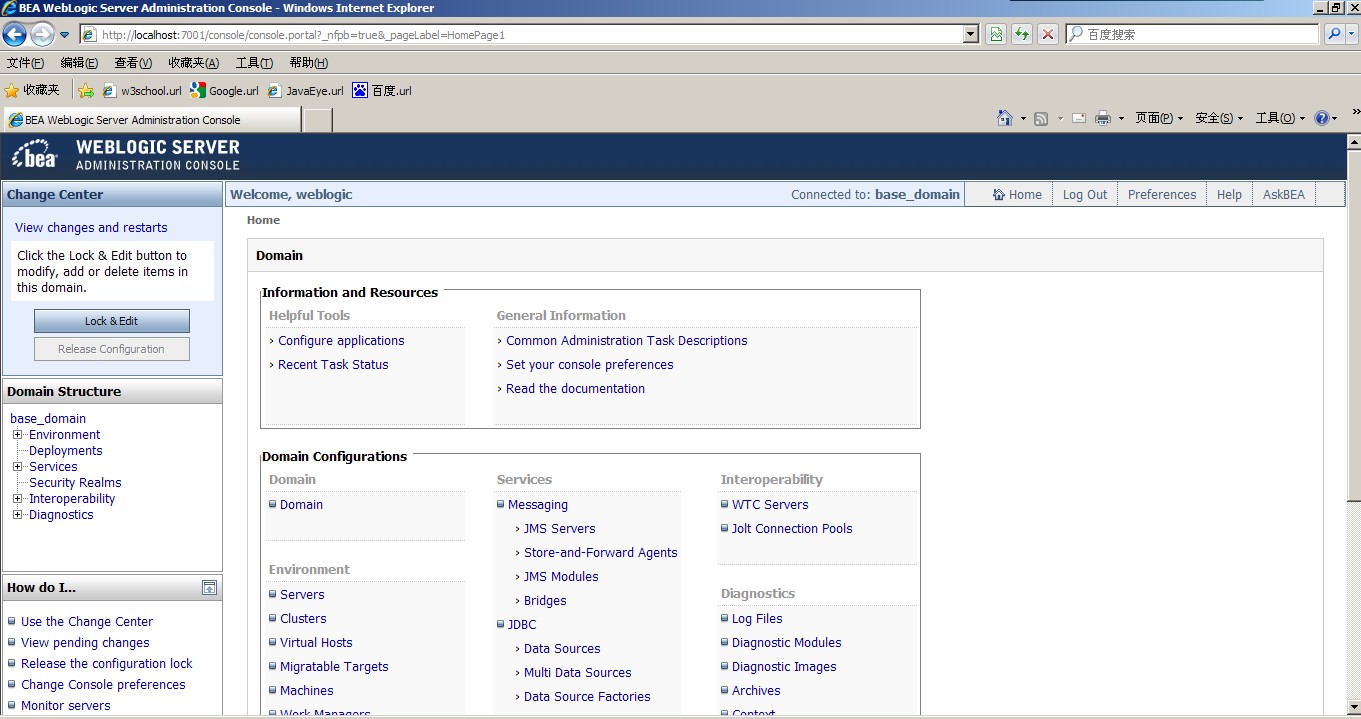The width and height of the screenshot is (1361, 719).
Task: Open the 文件(F) menu
Action: (25, 63)
